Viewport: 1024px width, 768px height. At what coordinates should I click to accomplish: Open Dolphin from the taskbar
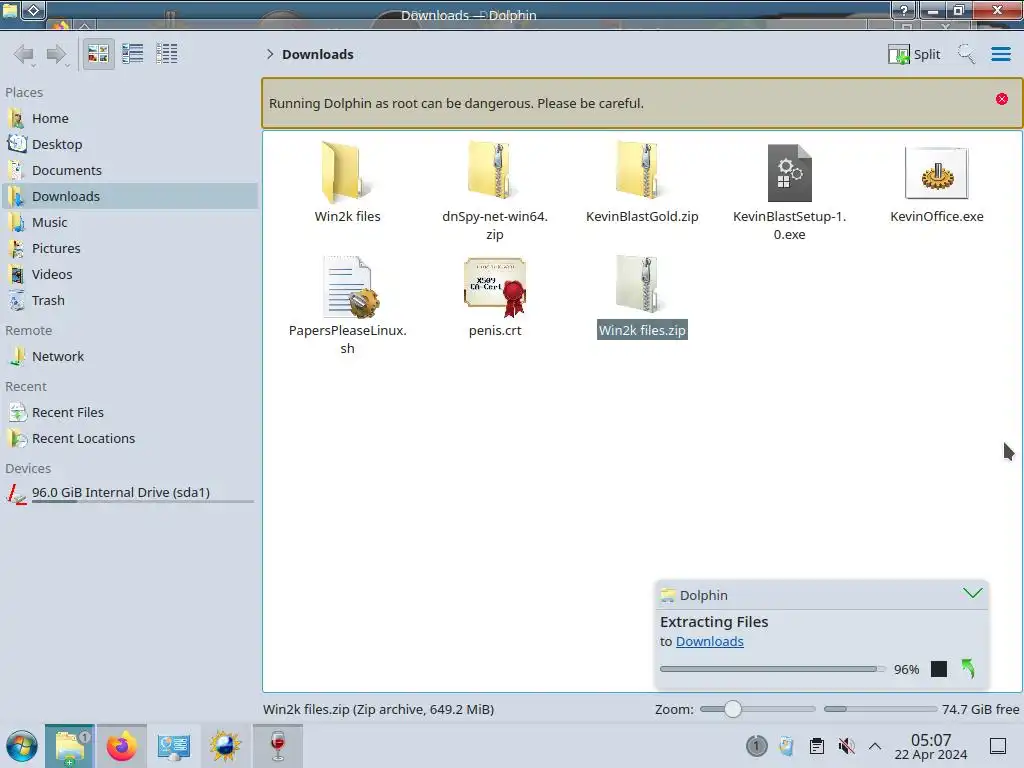point(70,746)
